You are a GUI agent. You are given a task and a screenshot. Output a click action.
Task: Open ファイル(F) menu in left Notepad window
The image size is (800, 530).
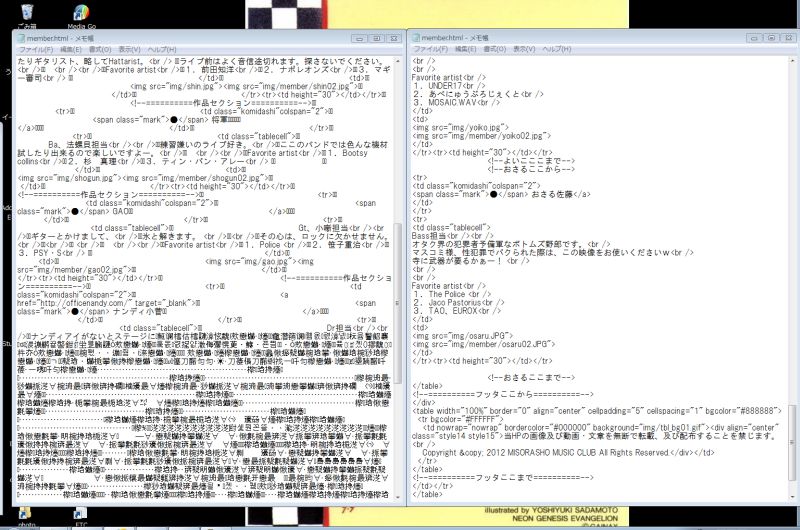coord(36,49)
